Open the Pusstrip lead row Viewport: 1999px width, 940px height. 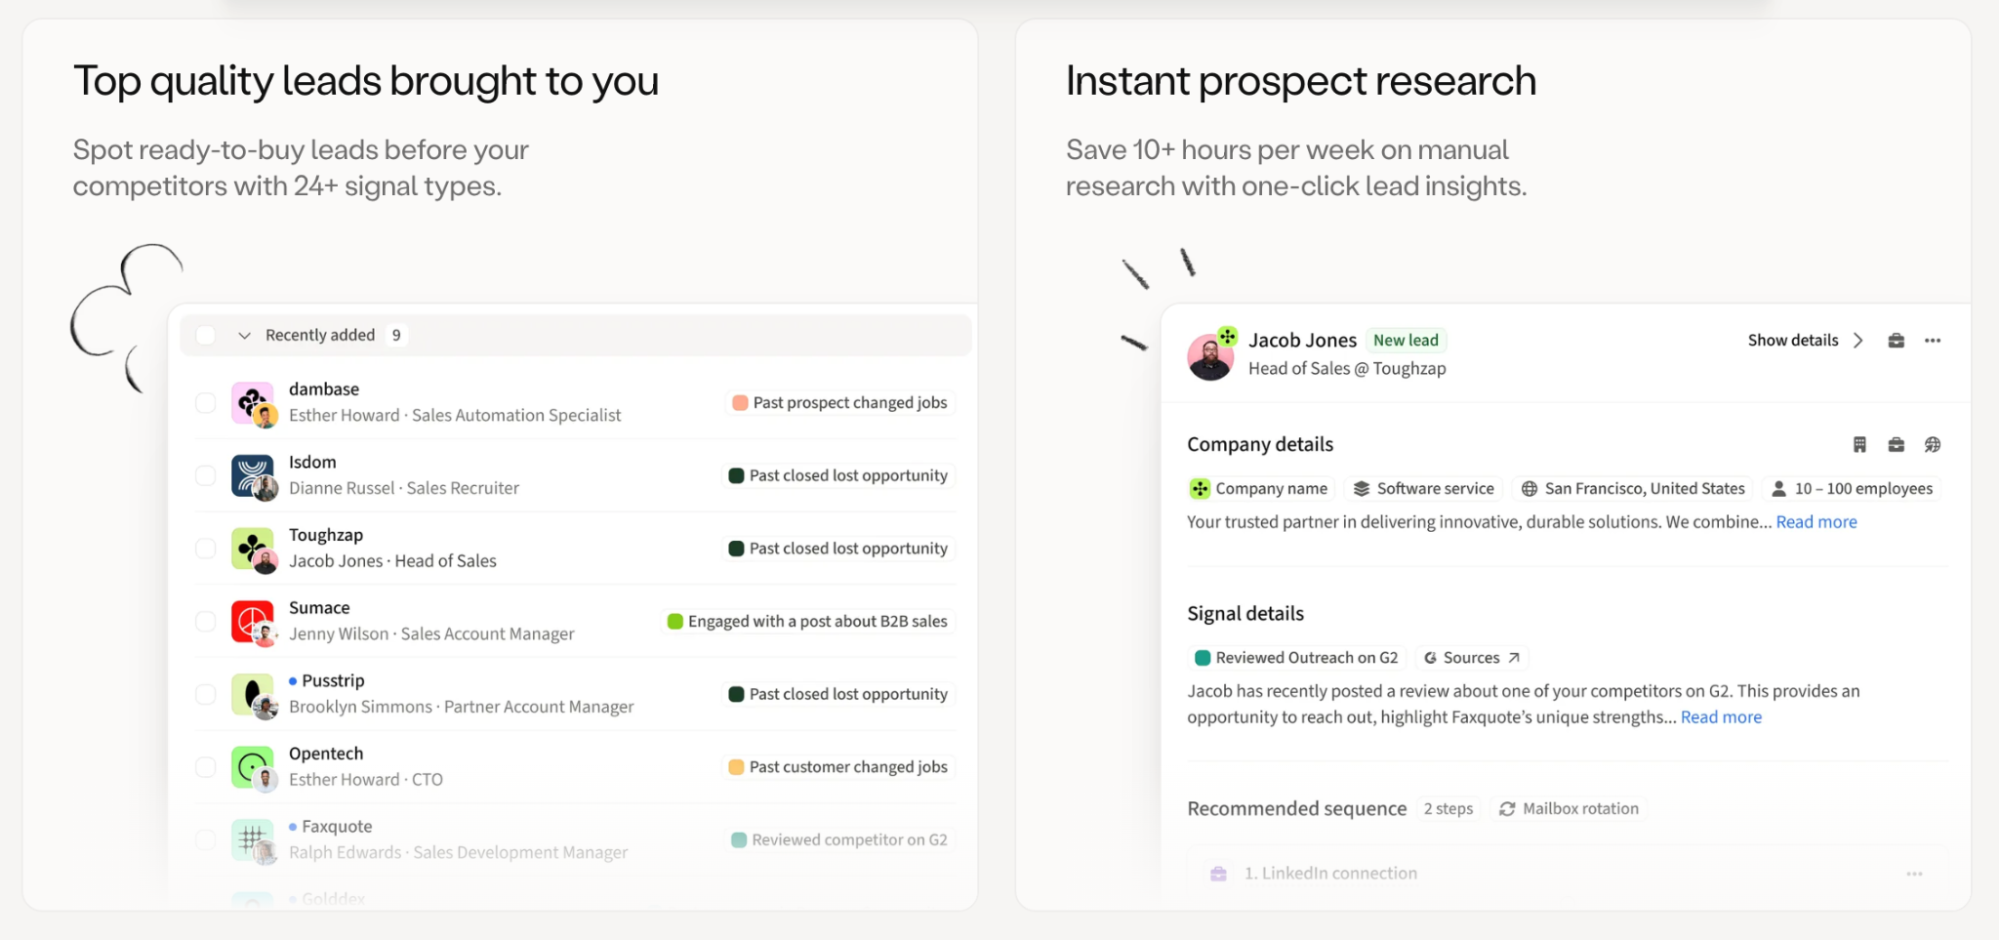(575, 693)
